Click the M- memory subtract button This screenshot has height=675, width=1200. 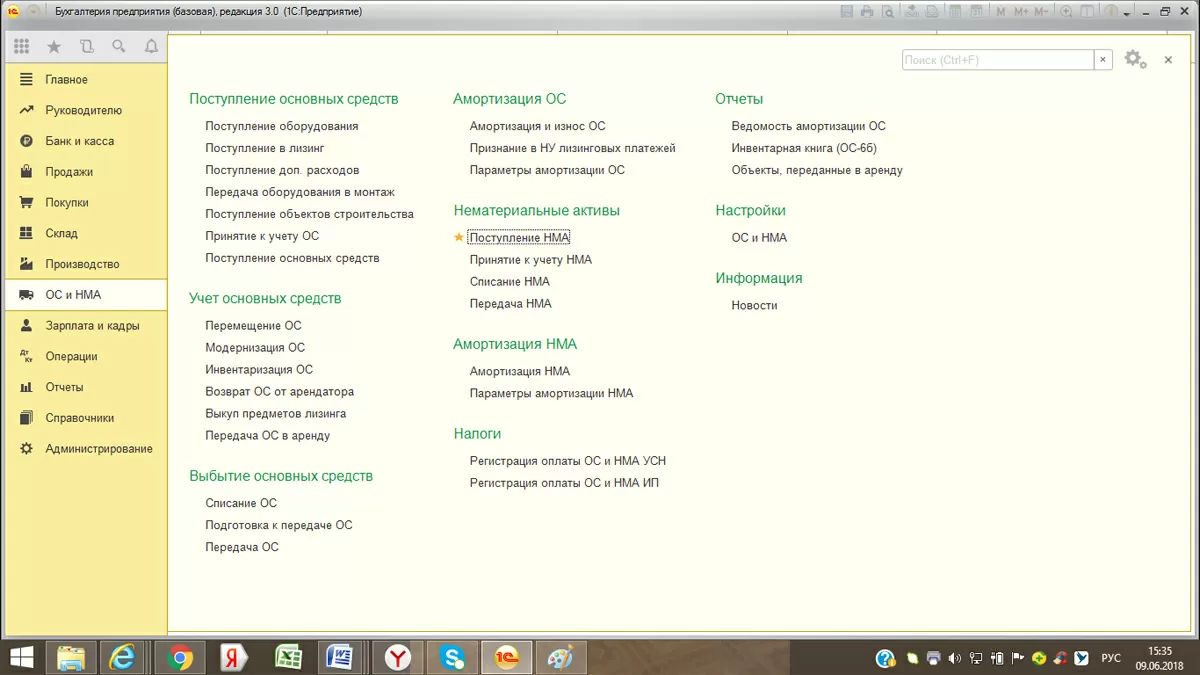pyautogui.click(x=1041, y=12)
